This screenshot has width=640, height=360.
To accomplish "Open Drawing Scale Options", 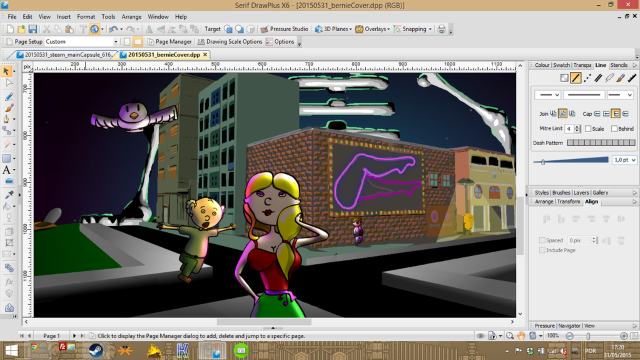I will click(x=230, y=42).
